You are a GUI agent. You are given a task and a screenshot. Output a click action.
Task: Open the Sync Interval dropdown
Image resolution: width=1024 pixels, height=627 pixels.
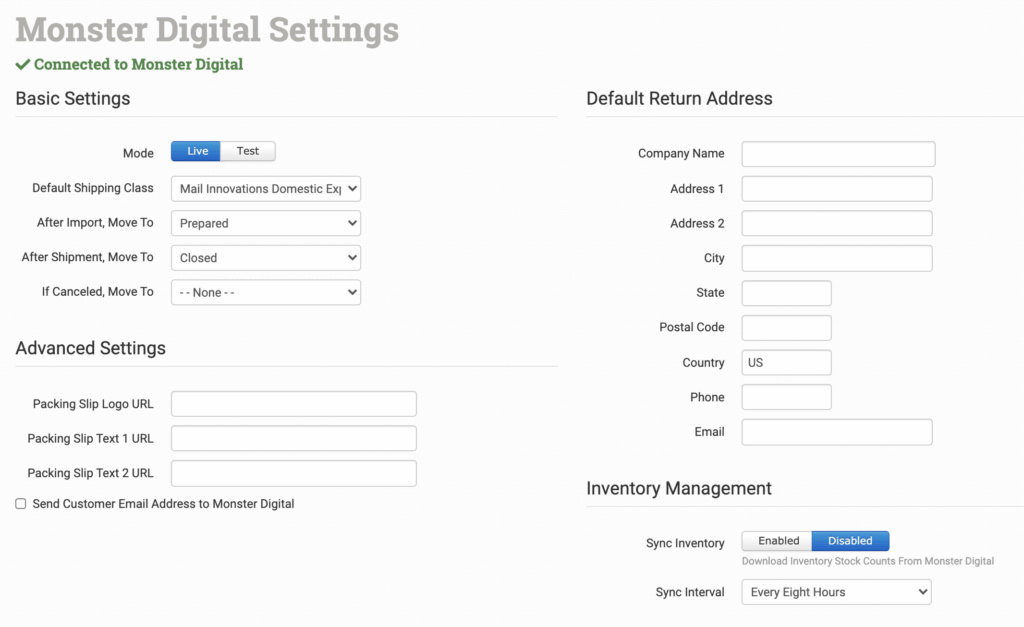pos(836,592)
